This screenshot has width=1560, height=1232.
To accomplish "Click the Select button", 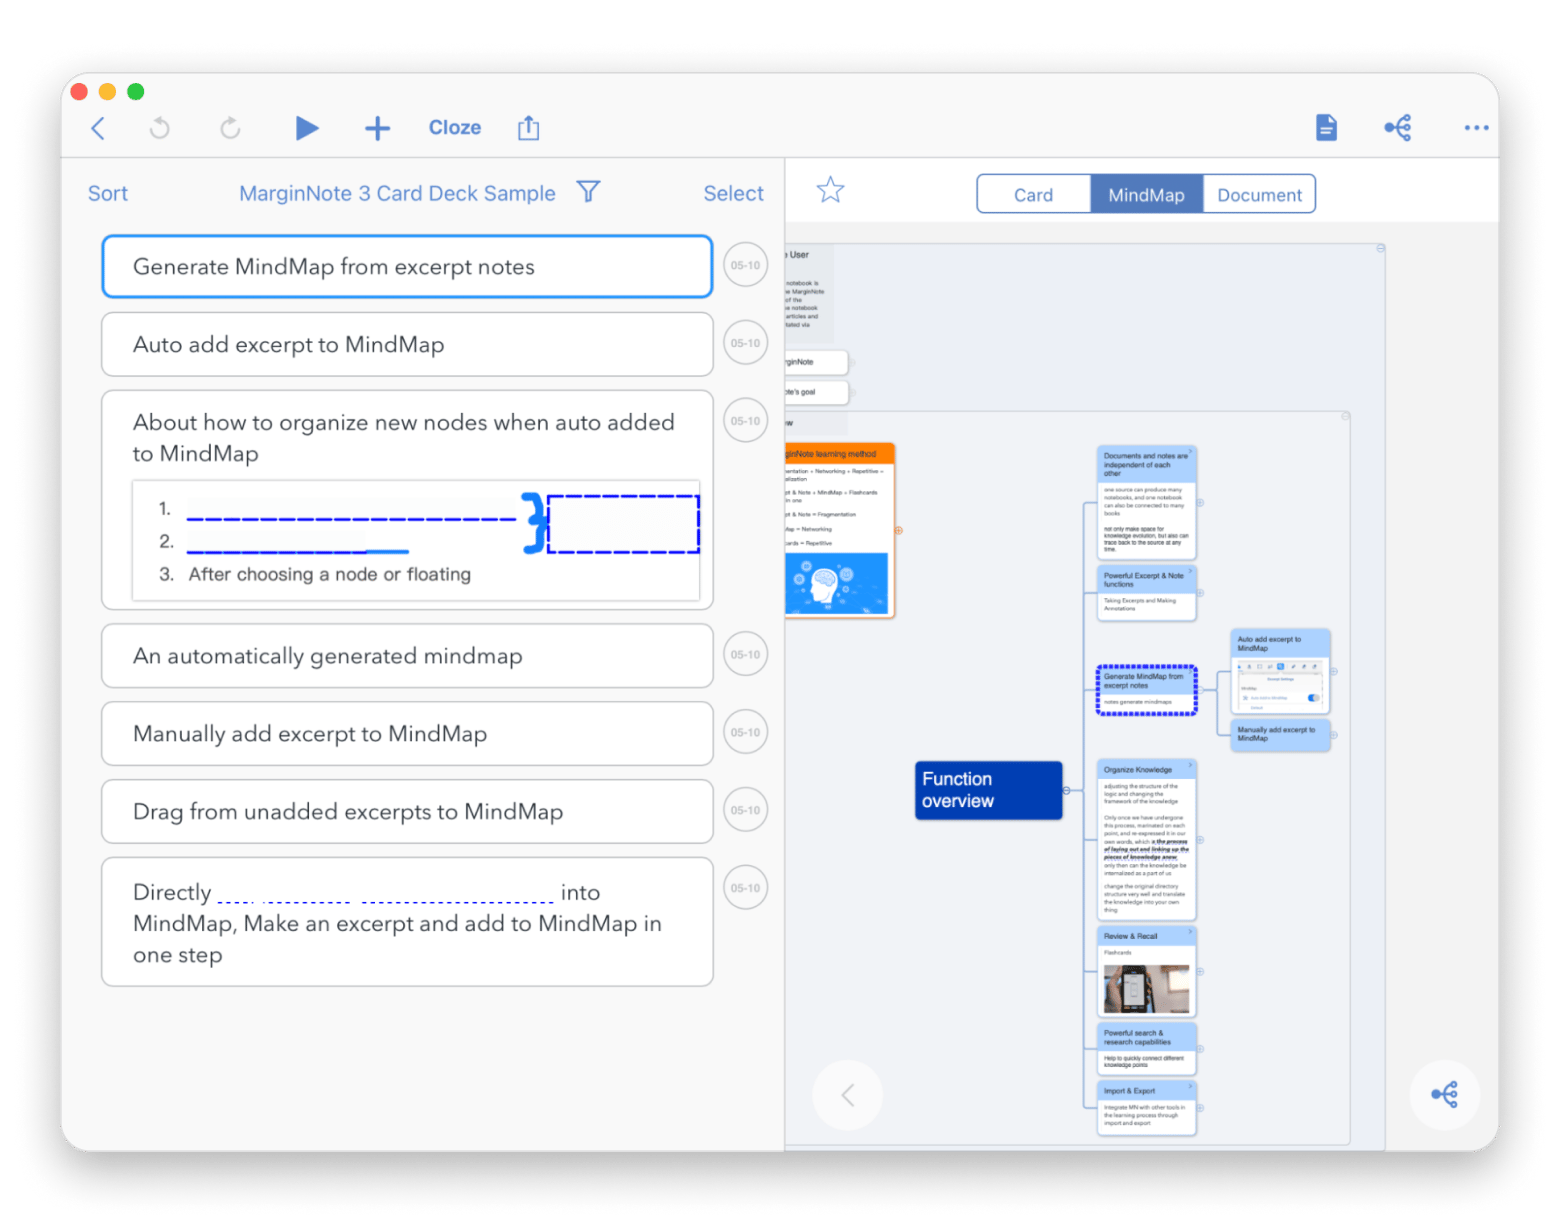I will pyautogui.click(x=733, y=194).
